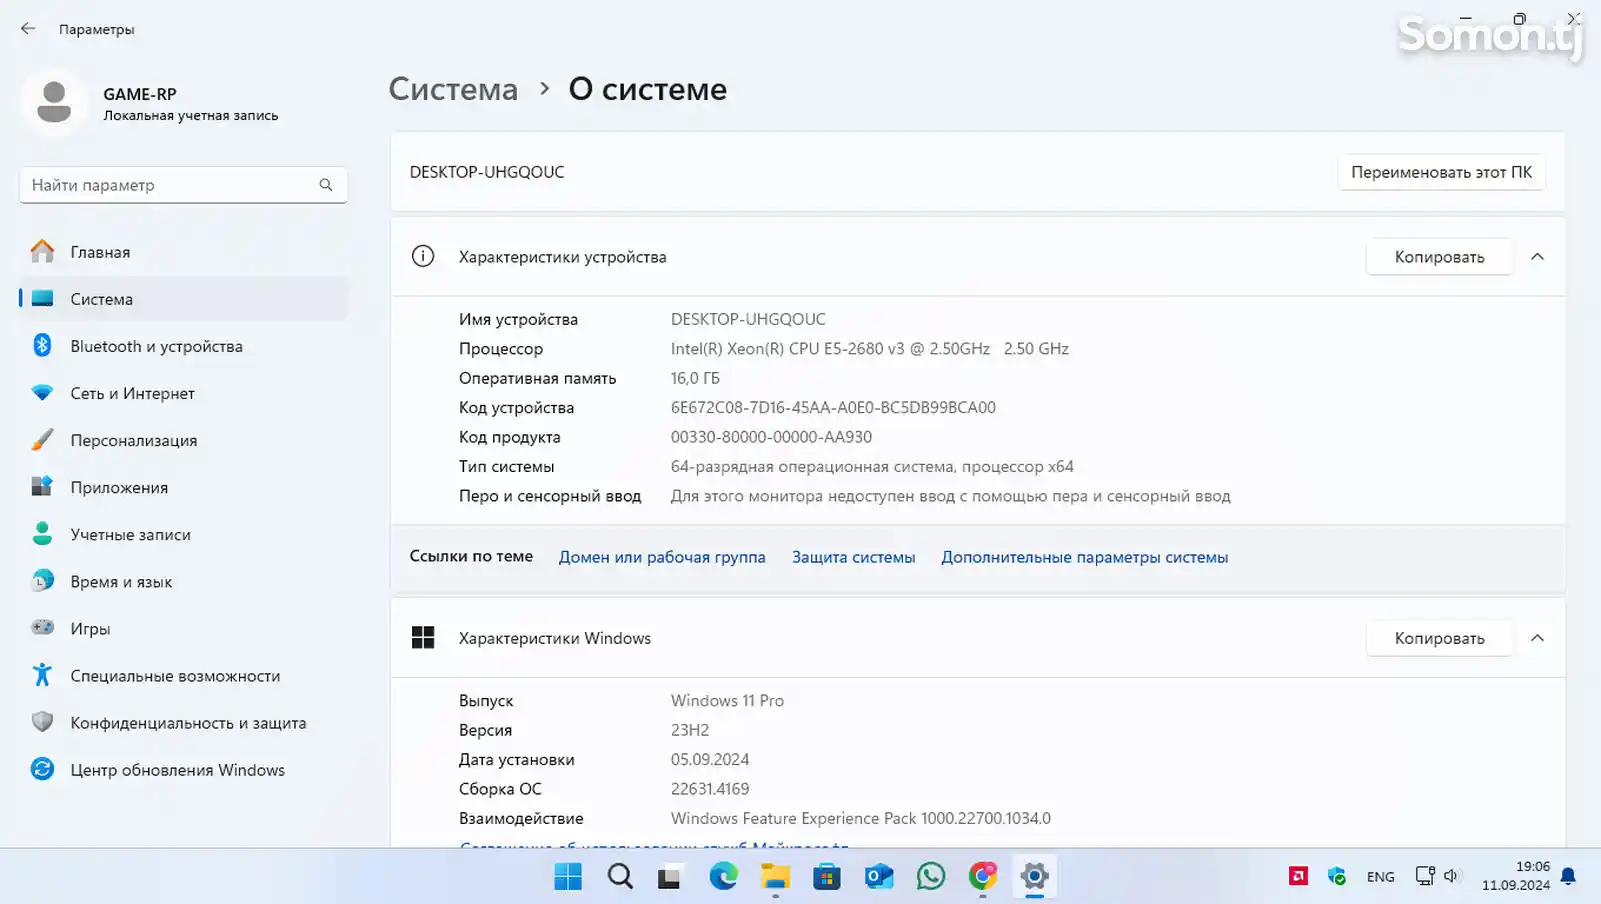Click the search magnifier in Найти параметр

(x=326, y=185)
